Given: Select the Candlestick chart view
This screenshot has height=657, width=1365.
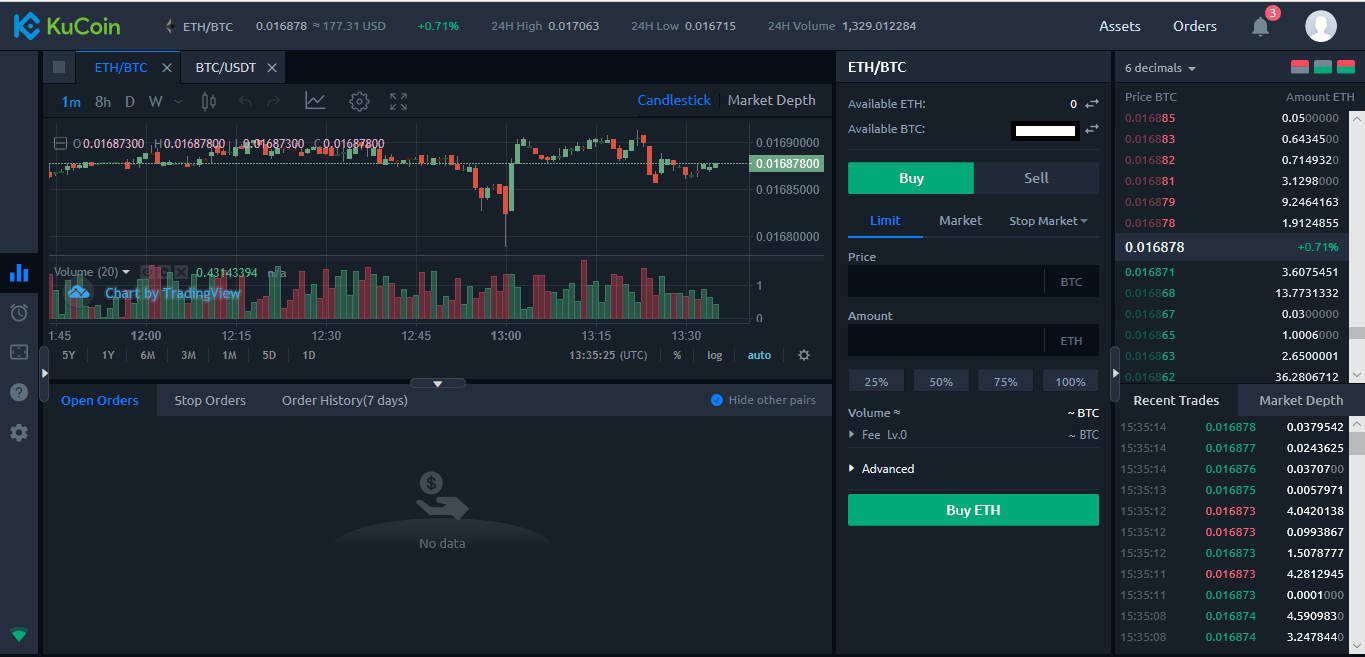Looking at the screenshot, I should click(674, 100).
